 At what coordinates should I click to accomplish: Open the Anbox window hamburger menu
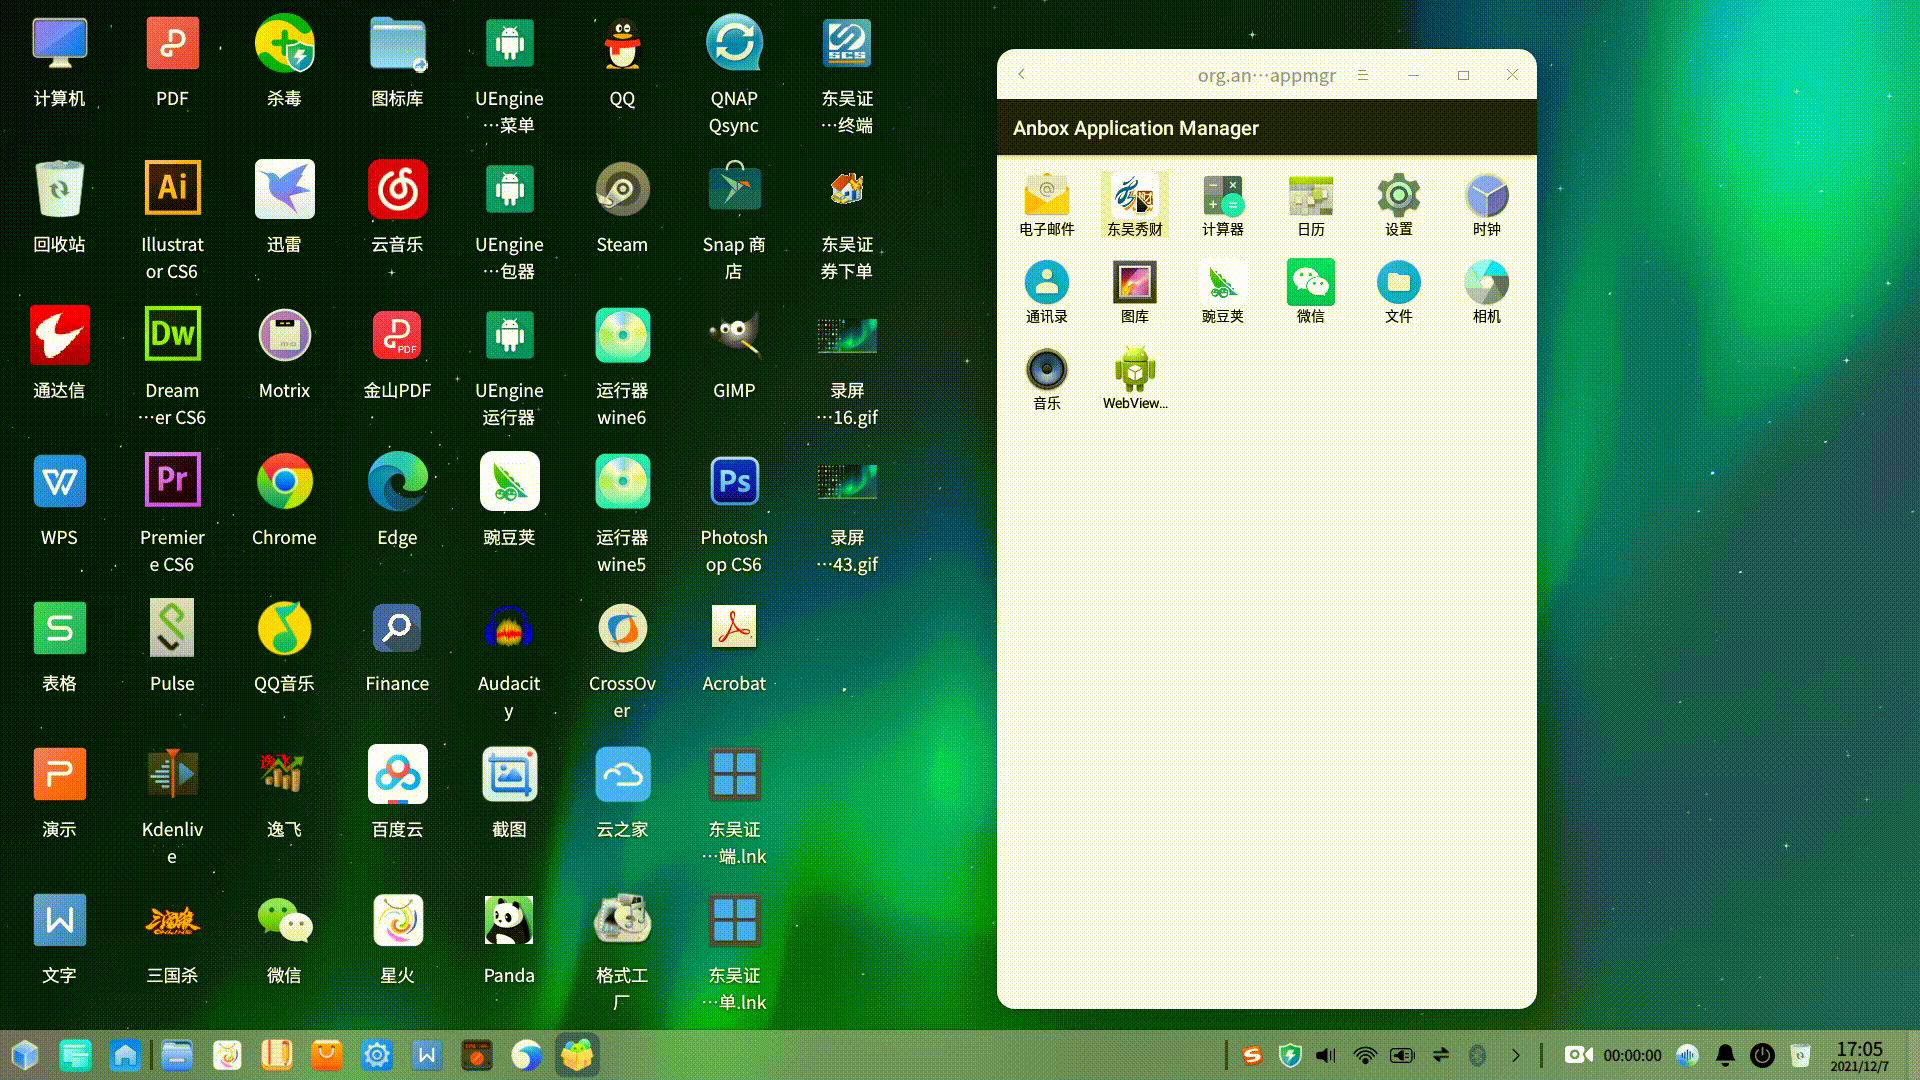tap(1362, 74)
